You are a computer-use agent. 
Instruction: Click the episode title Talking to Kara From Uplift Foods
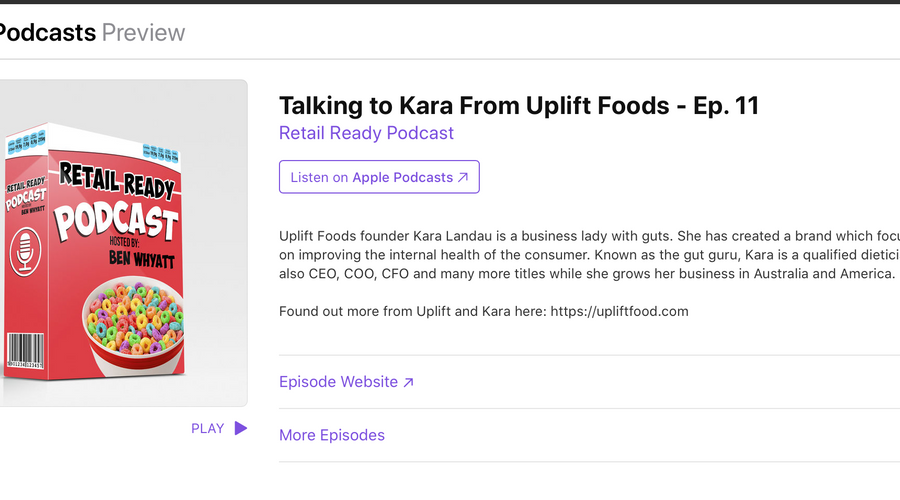pos(519,106)
